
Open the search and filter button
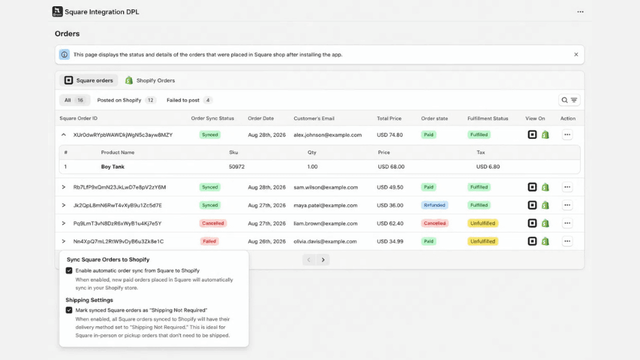[569, 100]
